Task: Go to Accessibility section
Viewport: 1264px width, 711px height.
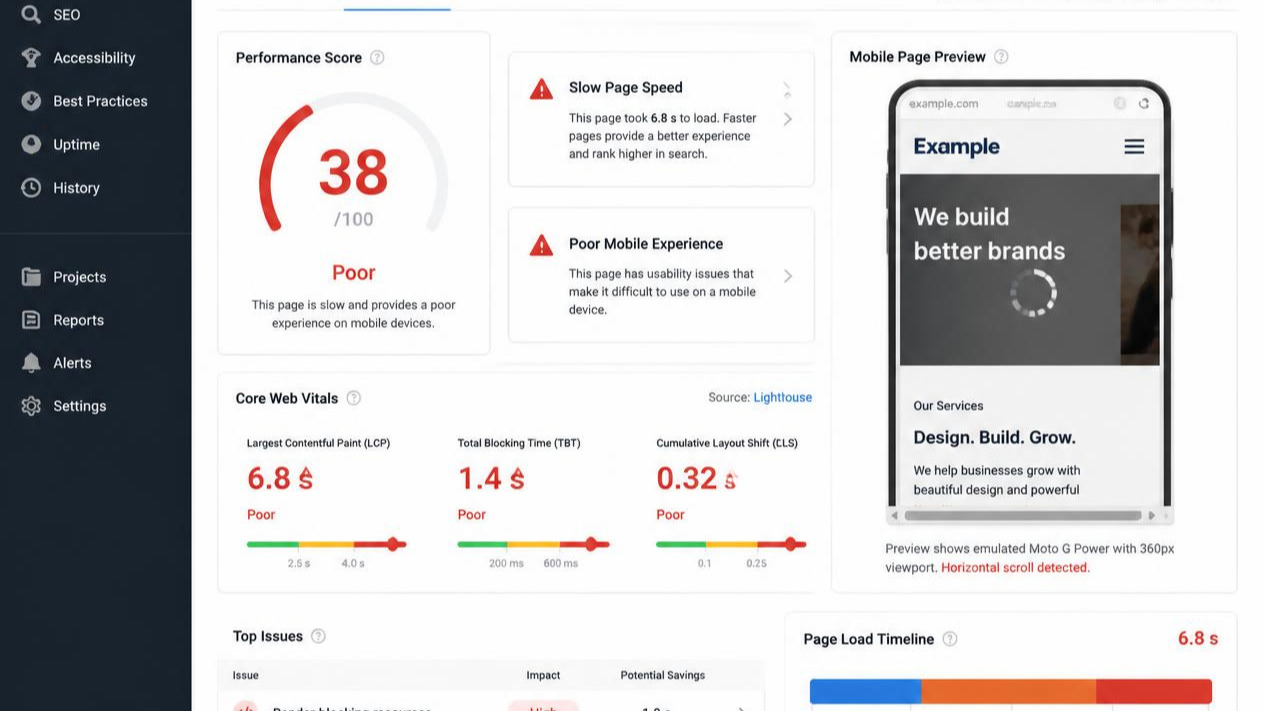Action: click(x=94, y=58)
